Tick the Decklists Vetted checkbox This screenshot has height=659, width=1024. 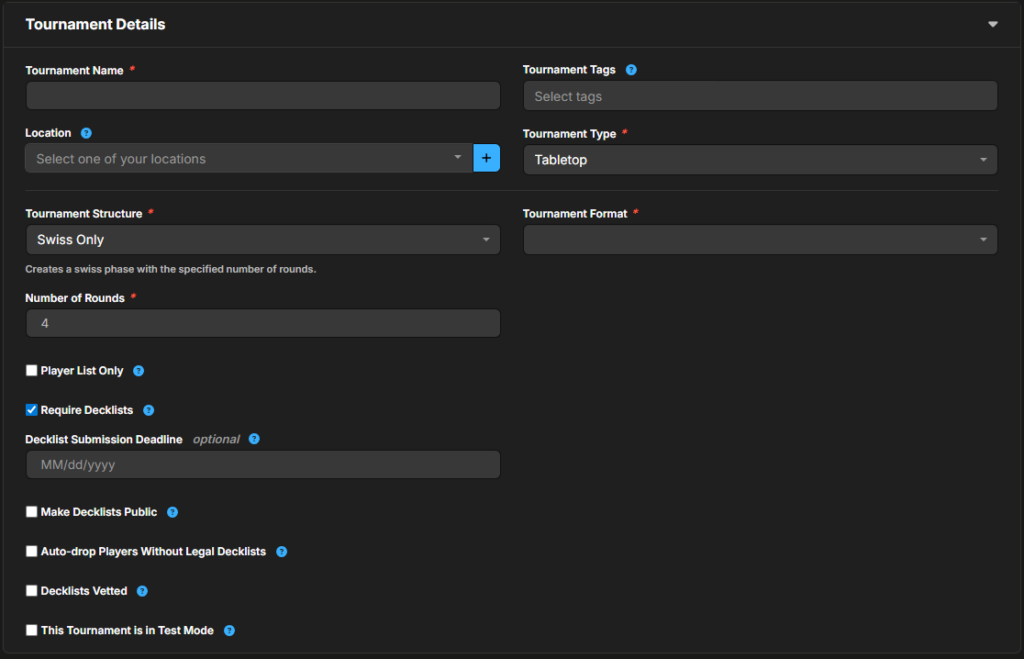tap(32, 591)
